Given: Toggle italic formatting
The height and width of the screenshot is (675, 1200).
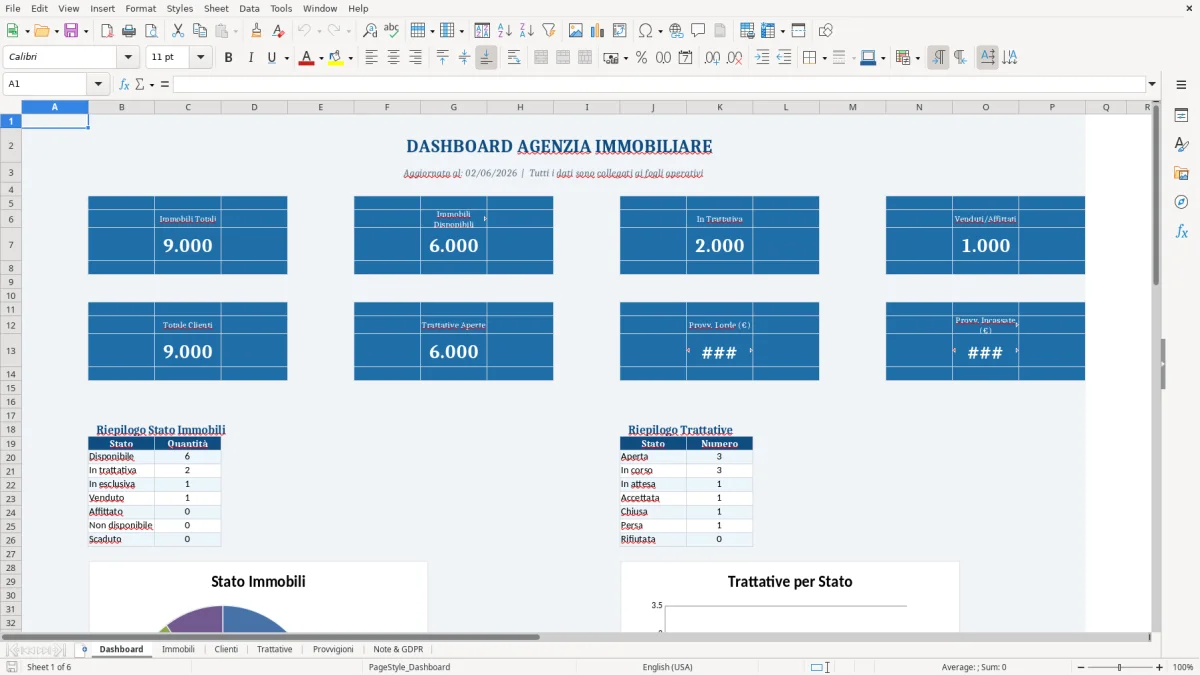Looking at the screenshot, I should pos(251,58).
